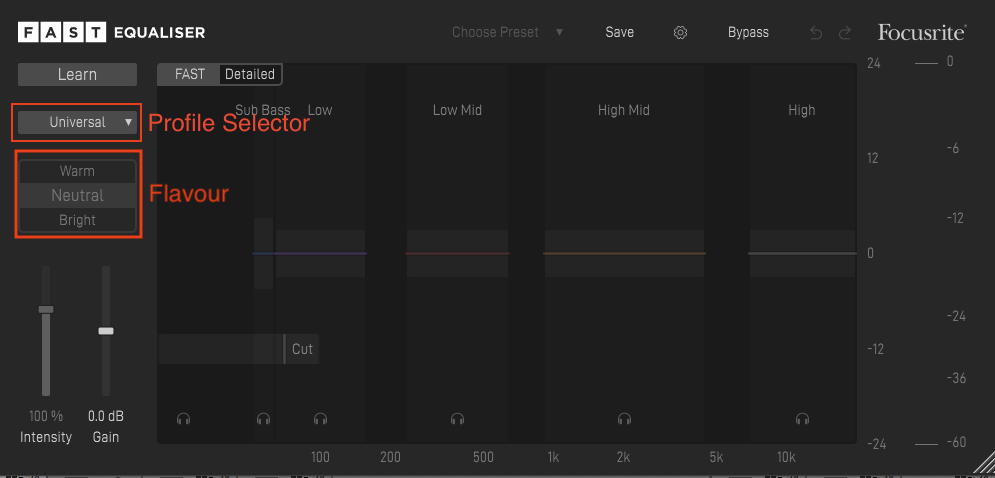
Task: Click the Low band gain line
Action: 320,253
